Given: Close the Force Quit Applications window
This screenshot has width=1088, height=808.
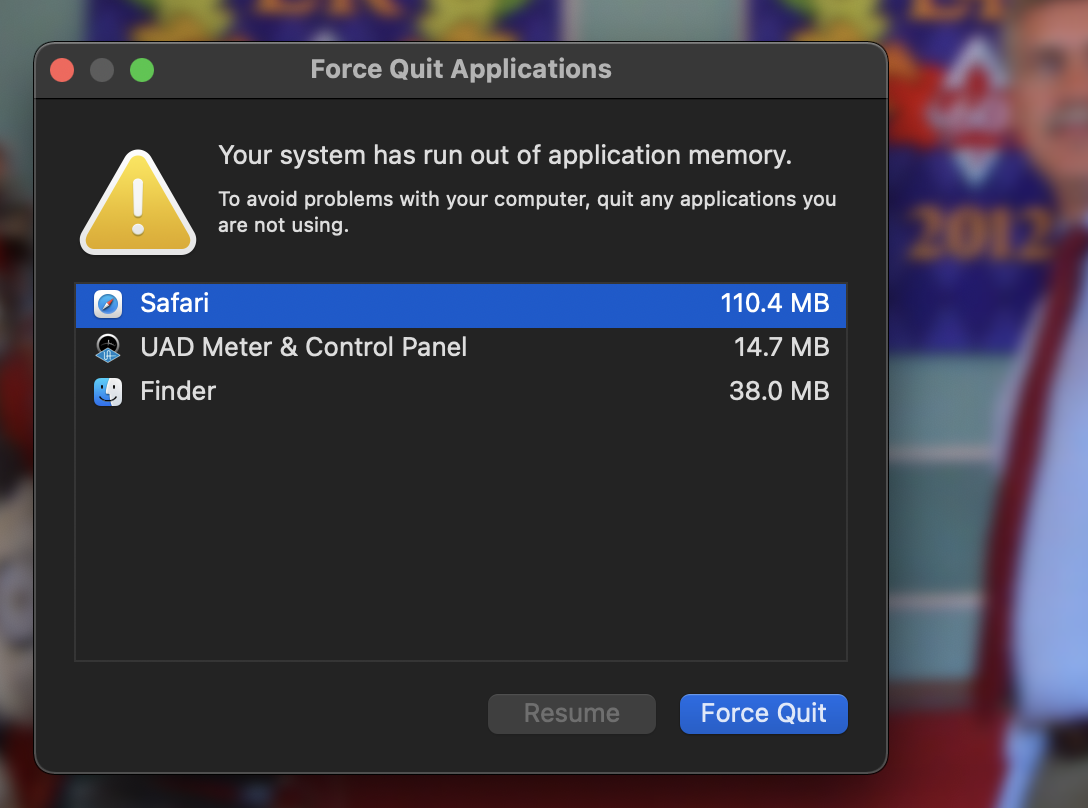Looking at the screenshot, I should click(62, 70).
